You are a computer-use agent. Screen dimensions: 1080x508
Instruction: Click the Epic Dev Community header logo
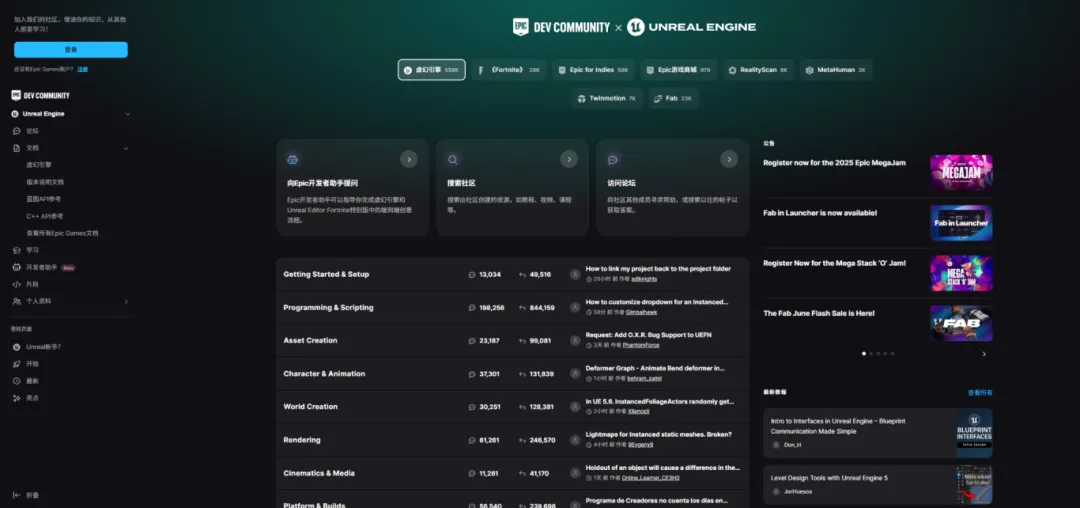point(561,27)
